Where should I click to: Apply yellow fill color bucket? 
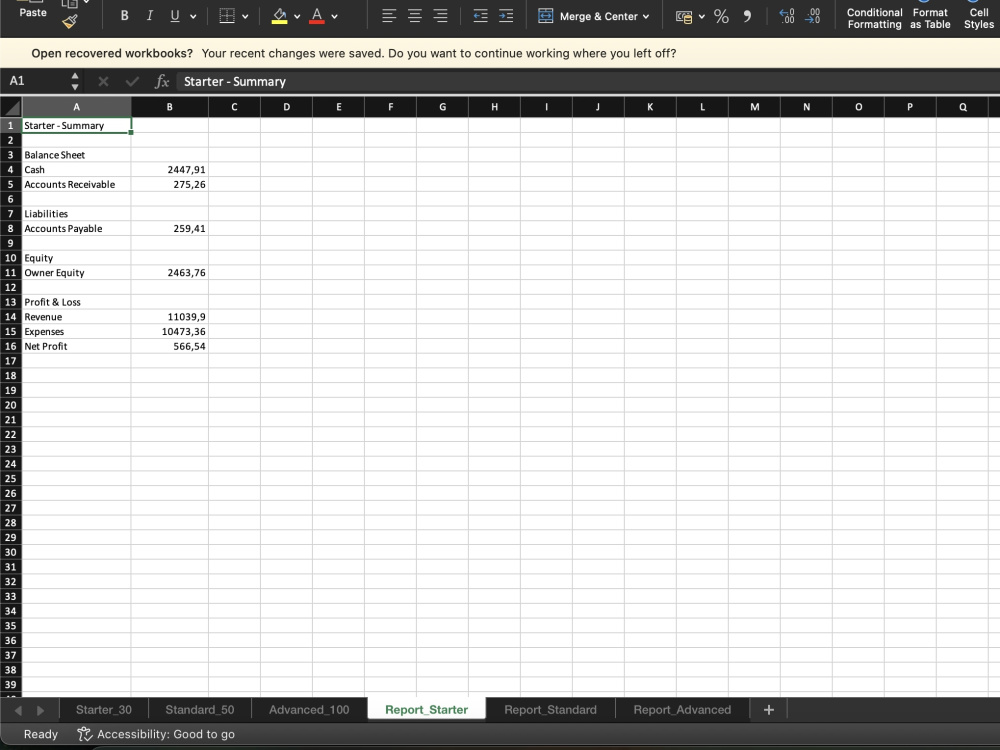pyautogui.click(x=279, y=16)
